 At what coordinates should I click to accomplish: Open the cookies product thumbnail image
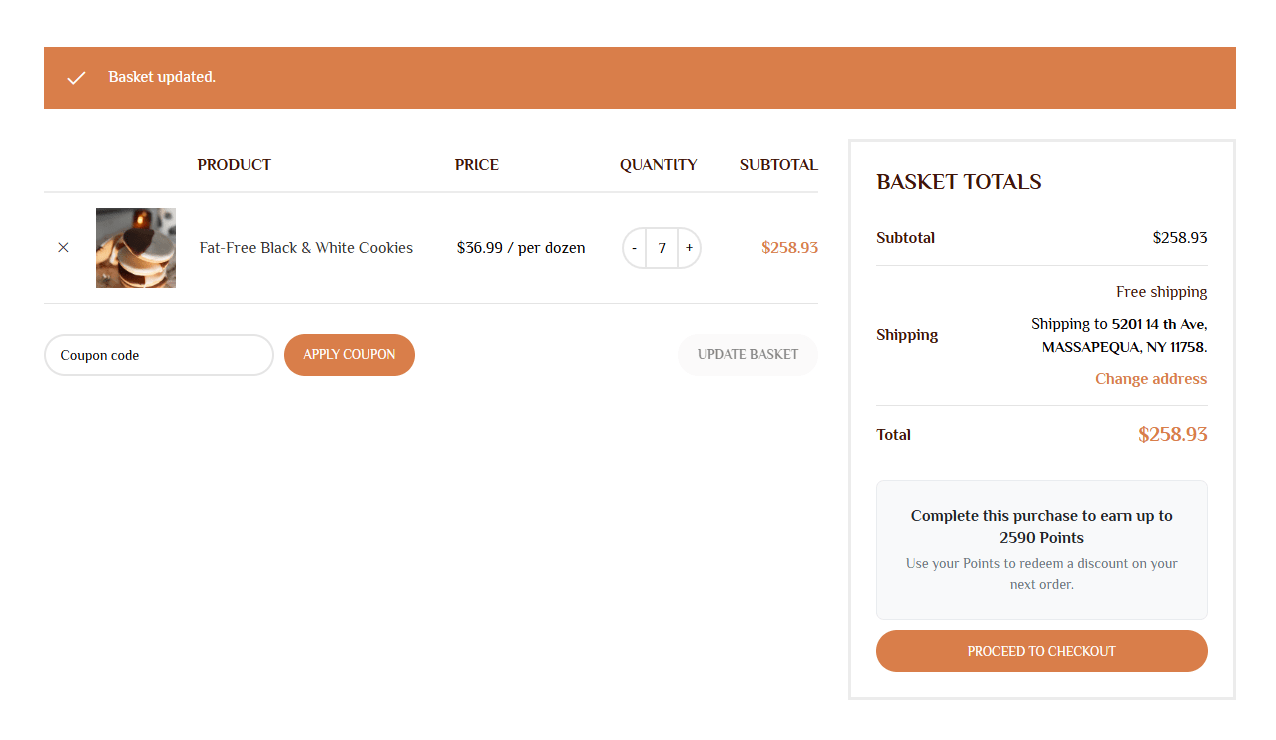(136, 248)
